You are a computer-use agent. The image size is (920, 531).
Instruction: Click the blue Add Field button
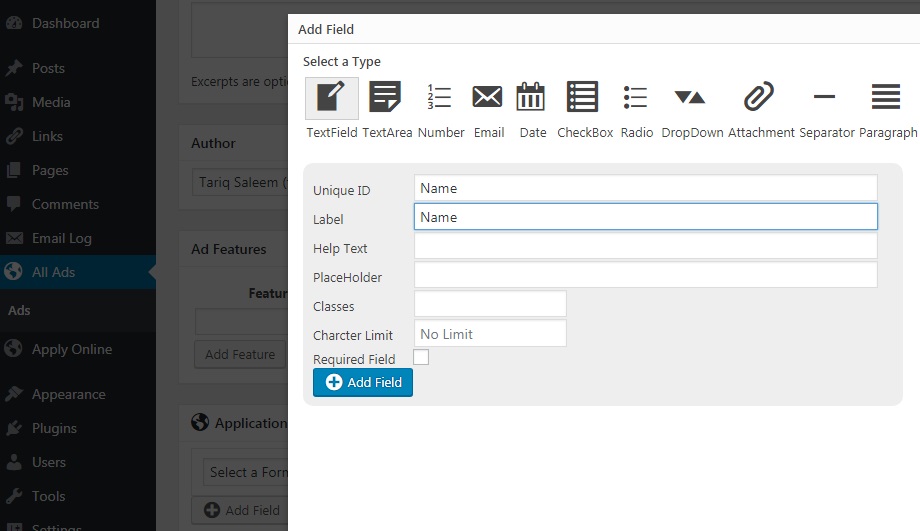(363, 382)
